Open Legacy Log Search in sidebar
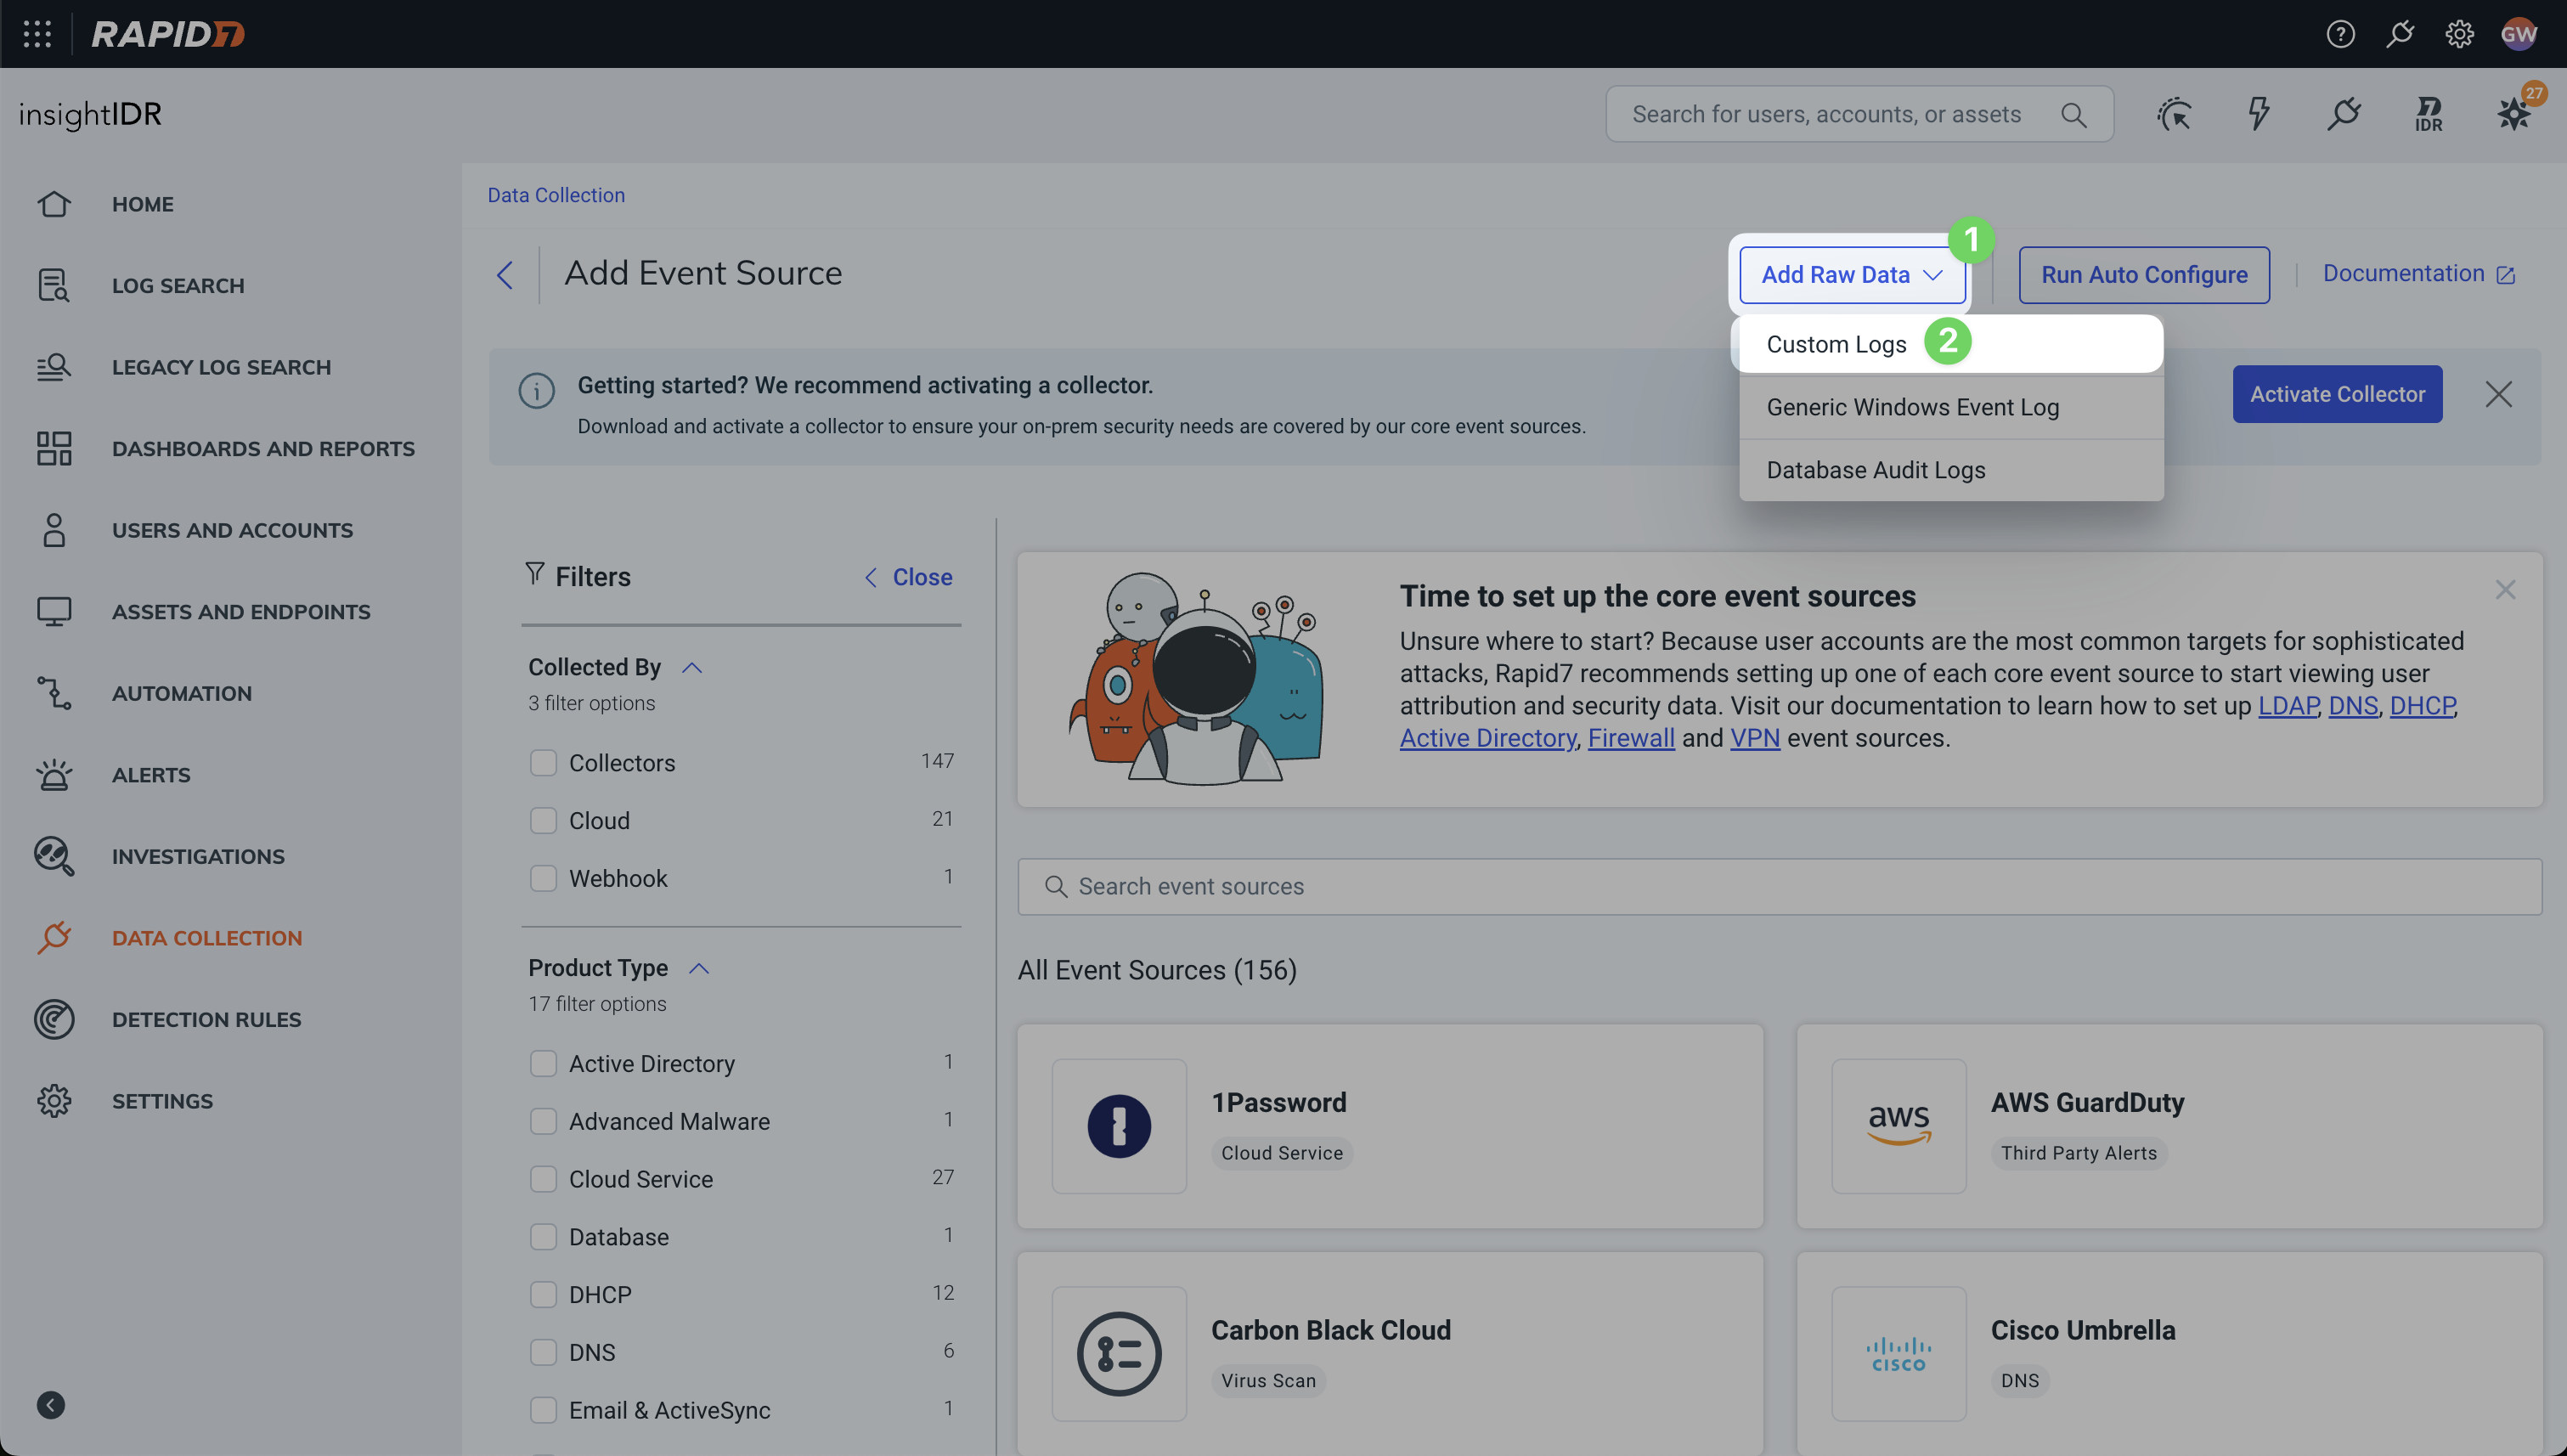Screen dimensions: 2567x1456 coord(221,367)
